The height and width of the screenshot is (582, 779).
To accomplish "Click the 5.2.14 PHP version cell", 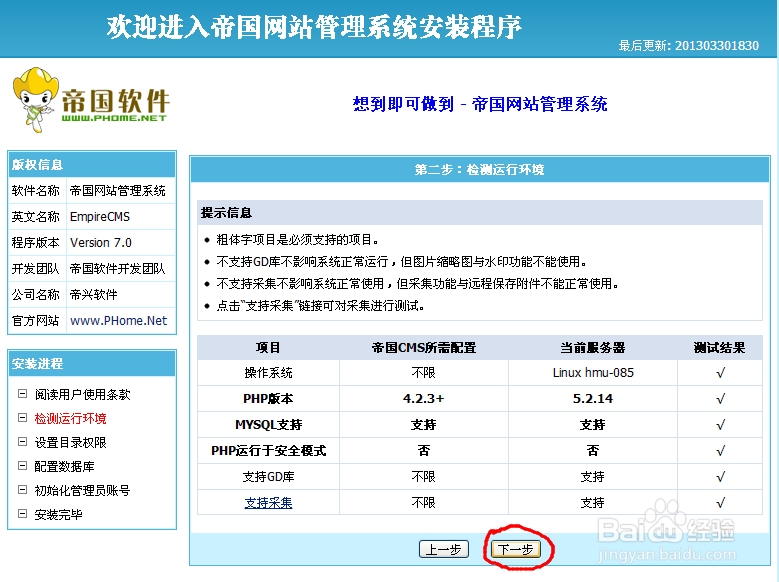I will pos(593,399).
